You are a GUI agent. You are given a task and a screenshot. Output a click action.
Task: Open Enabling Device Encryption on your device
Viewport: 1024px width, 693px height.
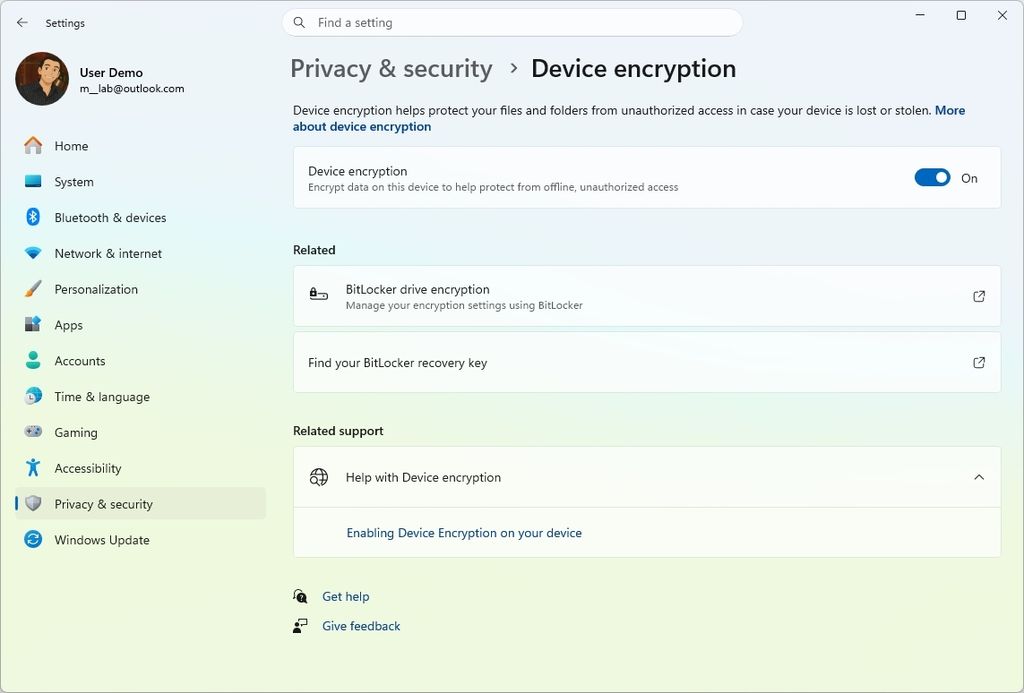tap(464, 532)
